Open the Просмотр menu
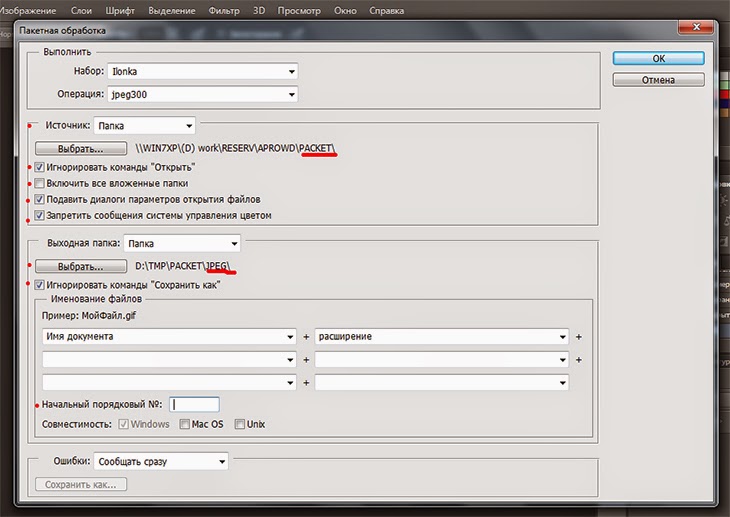Screen dimensions: 730x517 (299, 11)
